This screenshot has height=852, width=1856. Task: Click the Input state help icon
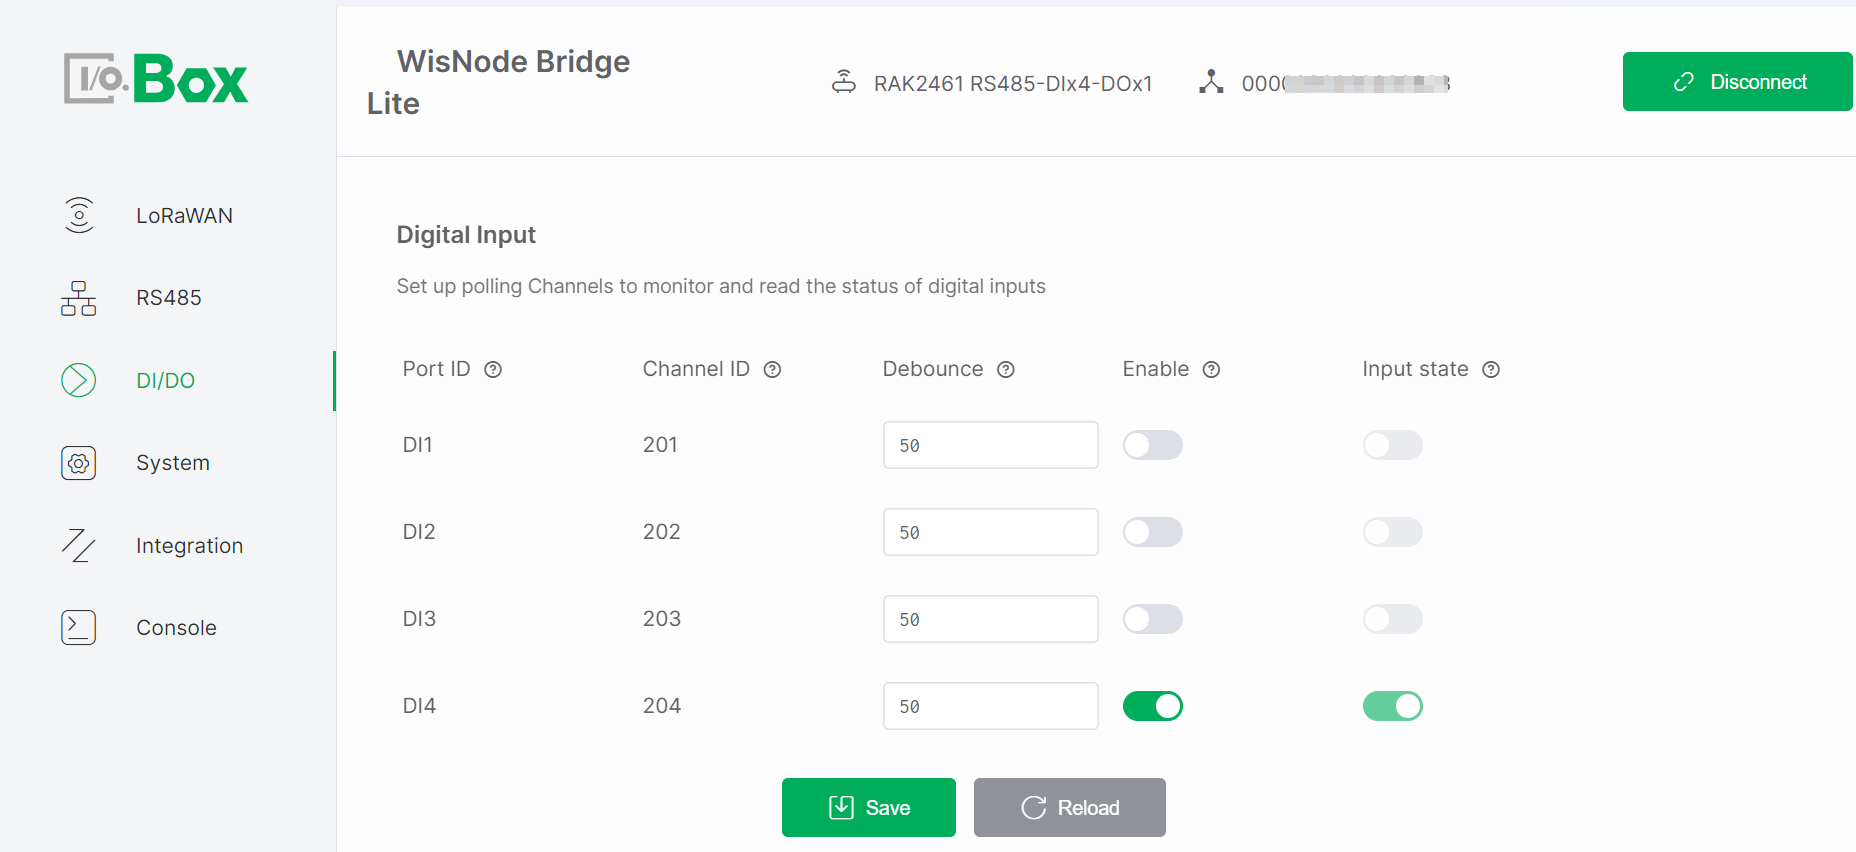click(x=1491, y=370)
